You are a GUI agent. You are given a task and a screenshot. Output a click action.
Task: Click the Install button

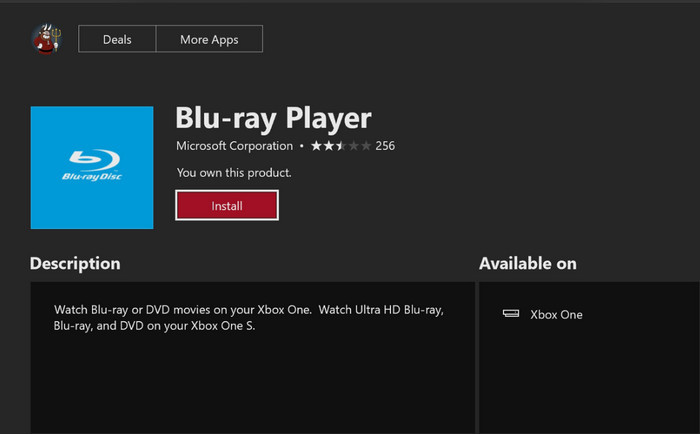click(x=227, y=205)
